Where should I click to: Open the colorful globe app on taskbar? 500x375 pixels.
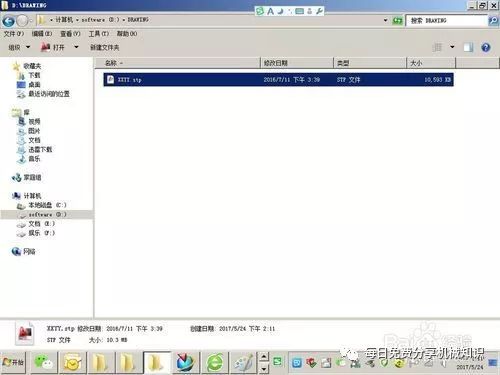coord(185,362)
